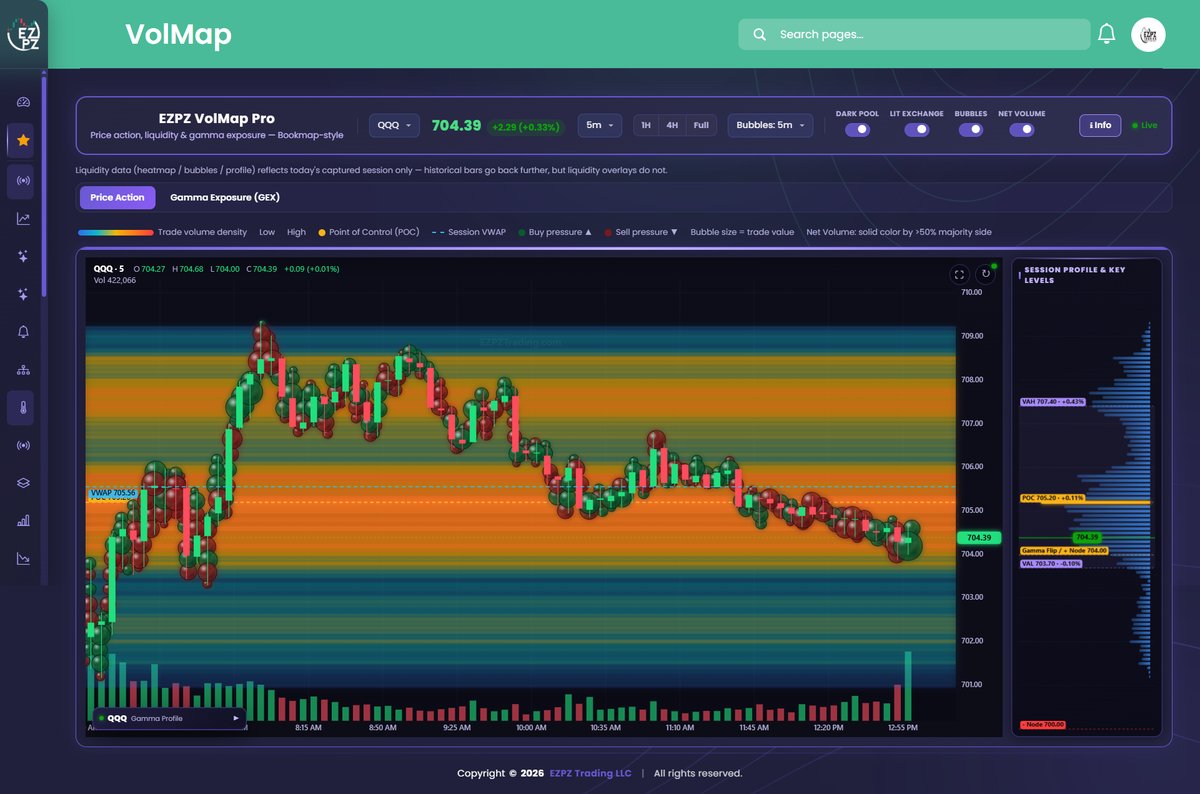Open the 5m timeframe dropdown

(600, 125)
